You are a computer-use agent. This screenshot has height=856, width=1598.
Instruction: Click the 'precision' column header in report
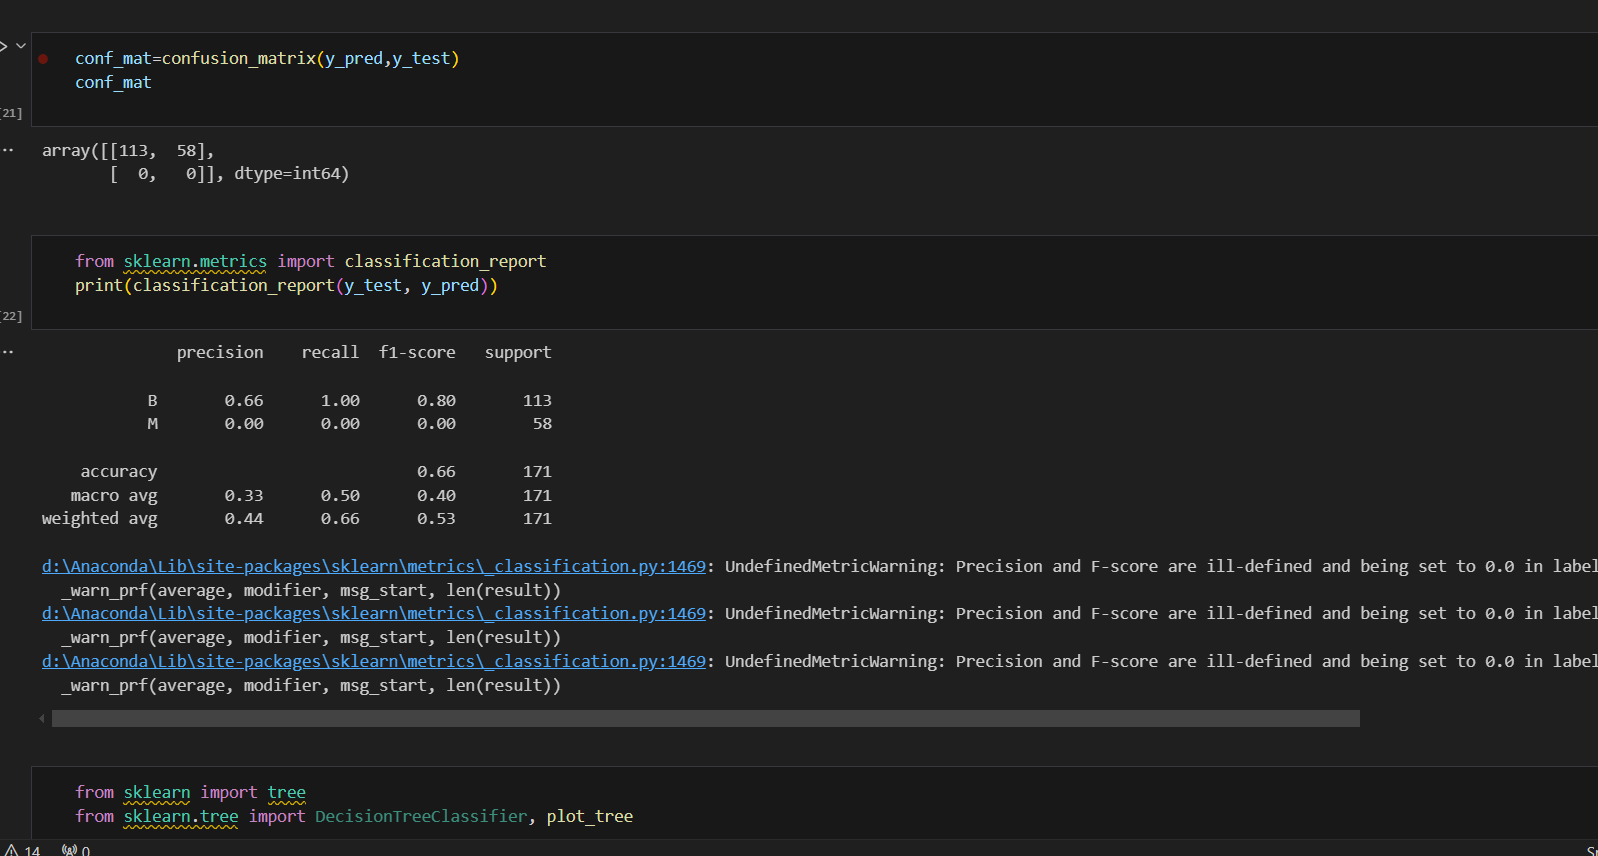[220, 353]
